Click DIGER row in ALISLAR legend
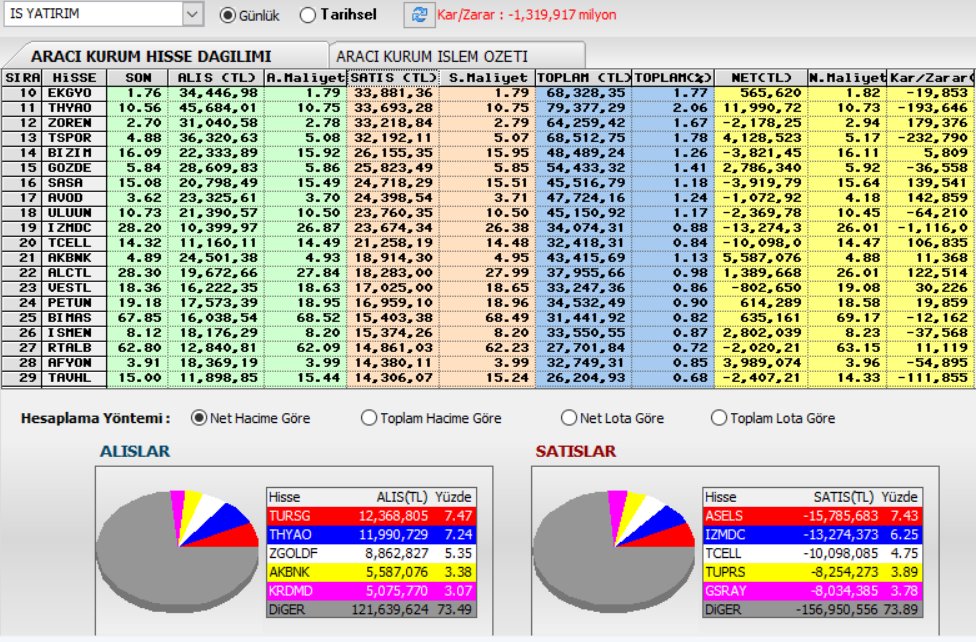Image resolution: width=976 pixels, height=642 pixels. point(372,609)
